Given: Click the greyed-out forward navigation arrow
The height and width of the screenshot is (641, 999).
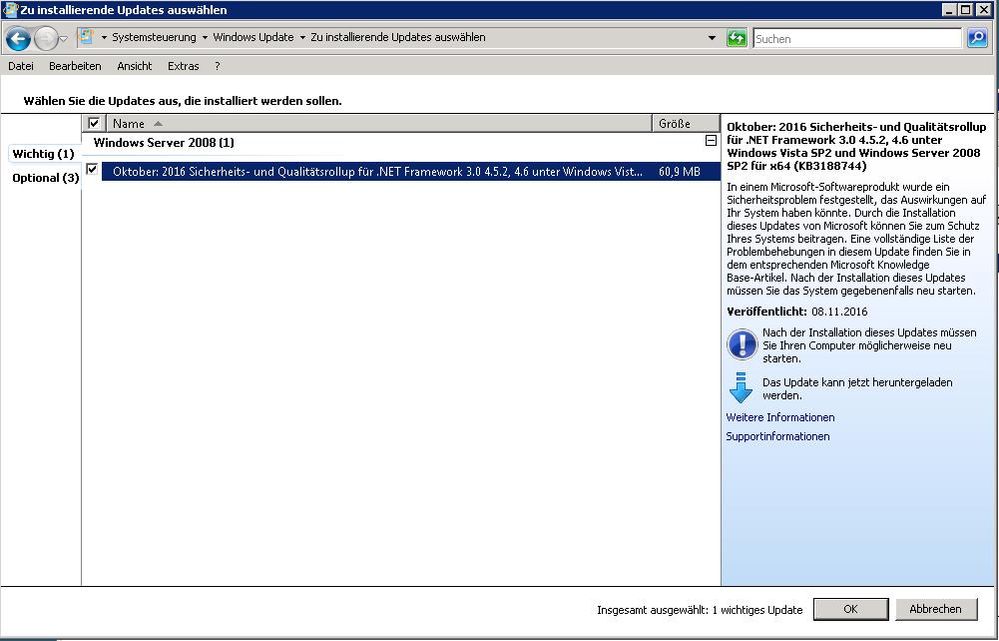Looking at the screenshot, I should 45,39.
